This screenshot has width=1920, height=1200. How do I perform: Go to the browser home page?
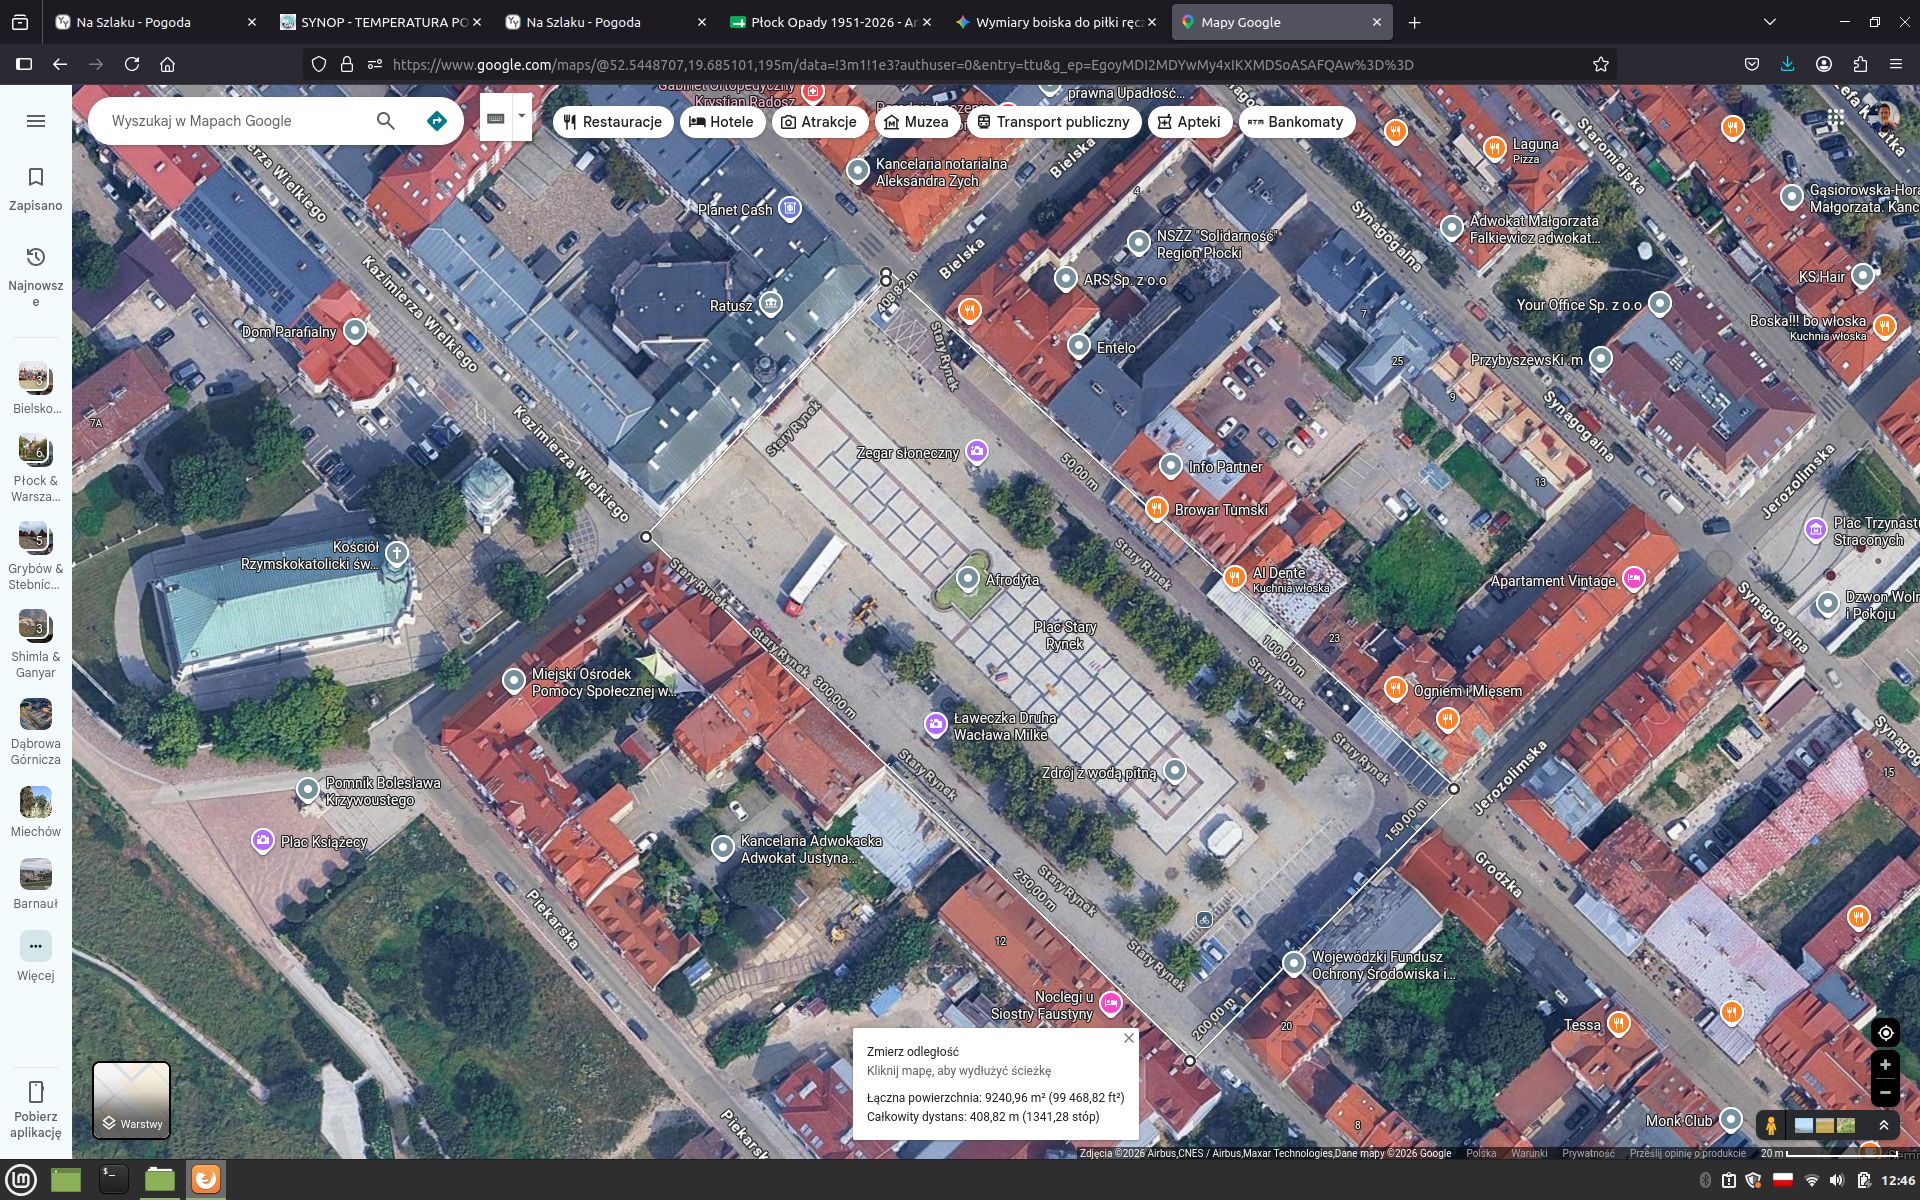click(x=168, y=64)
